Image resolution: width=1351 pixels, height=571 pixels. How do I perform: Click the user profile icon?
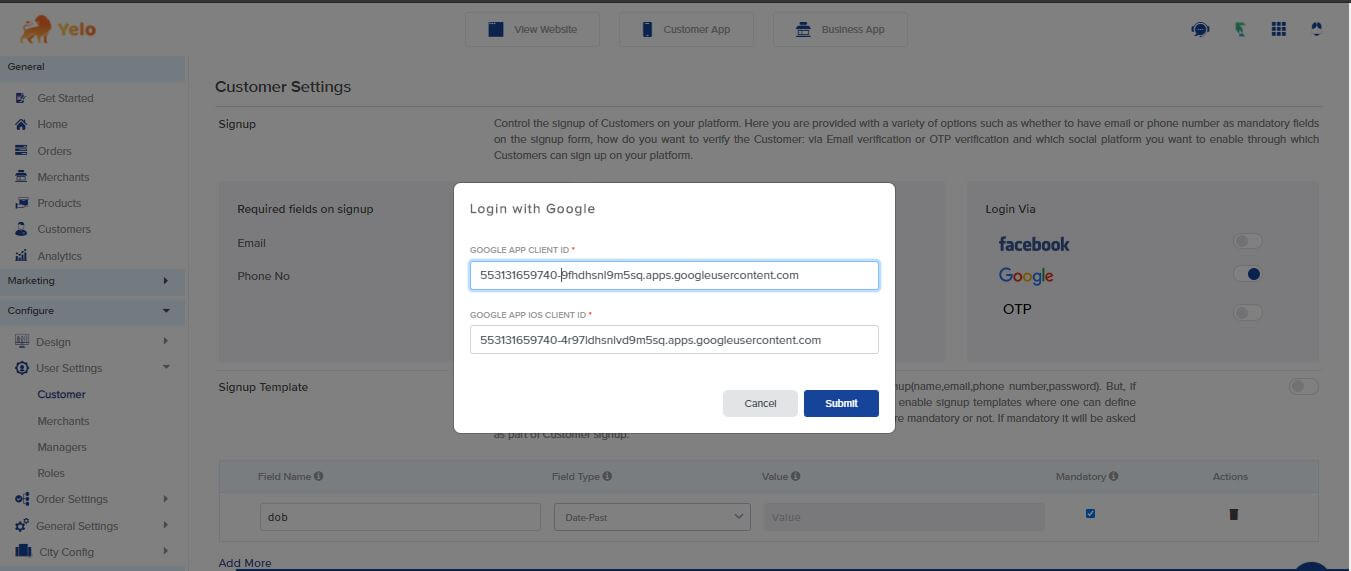coord(1316,29)
